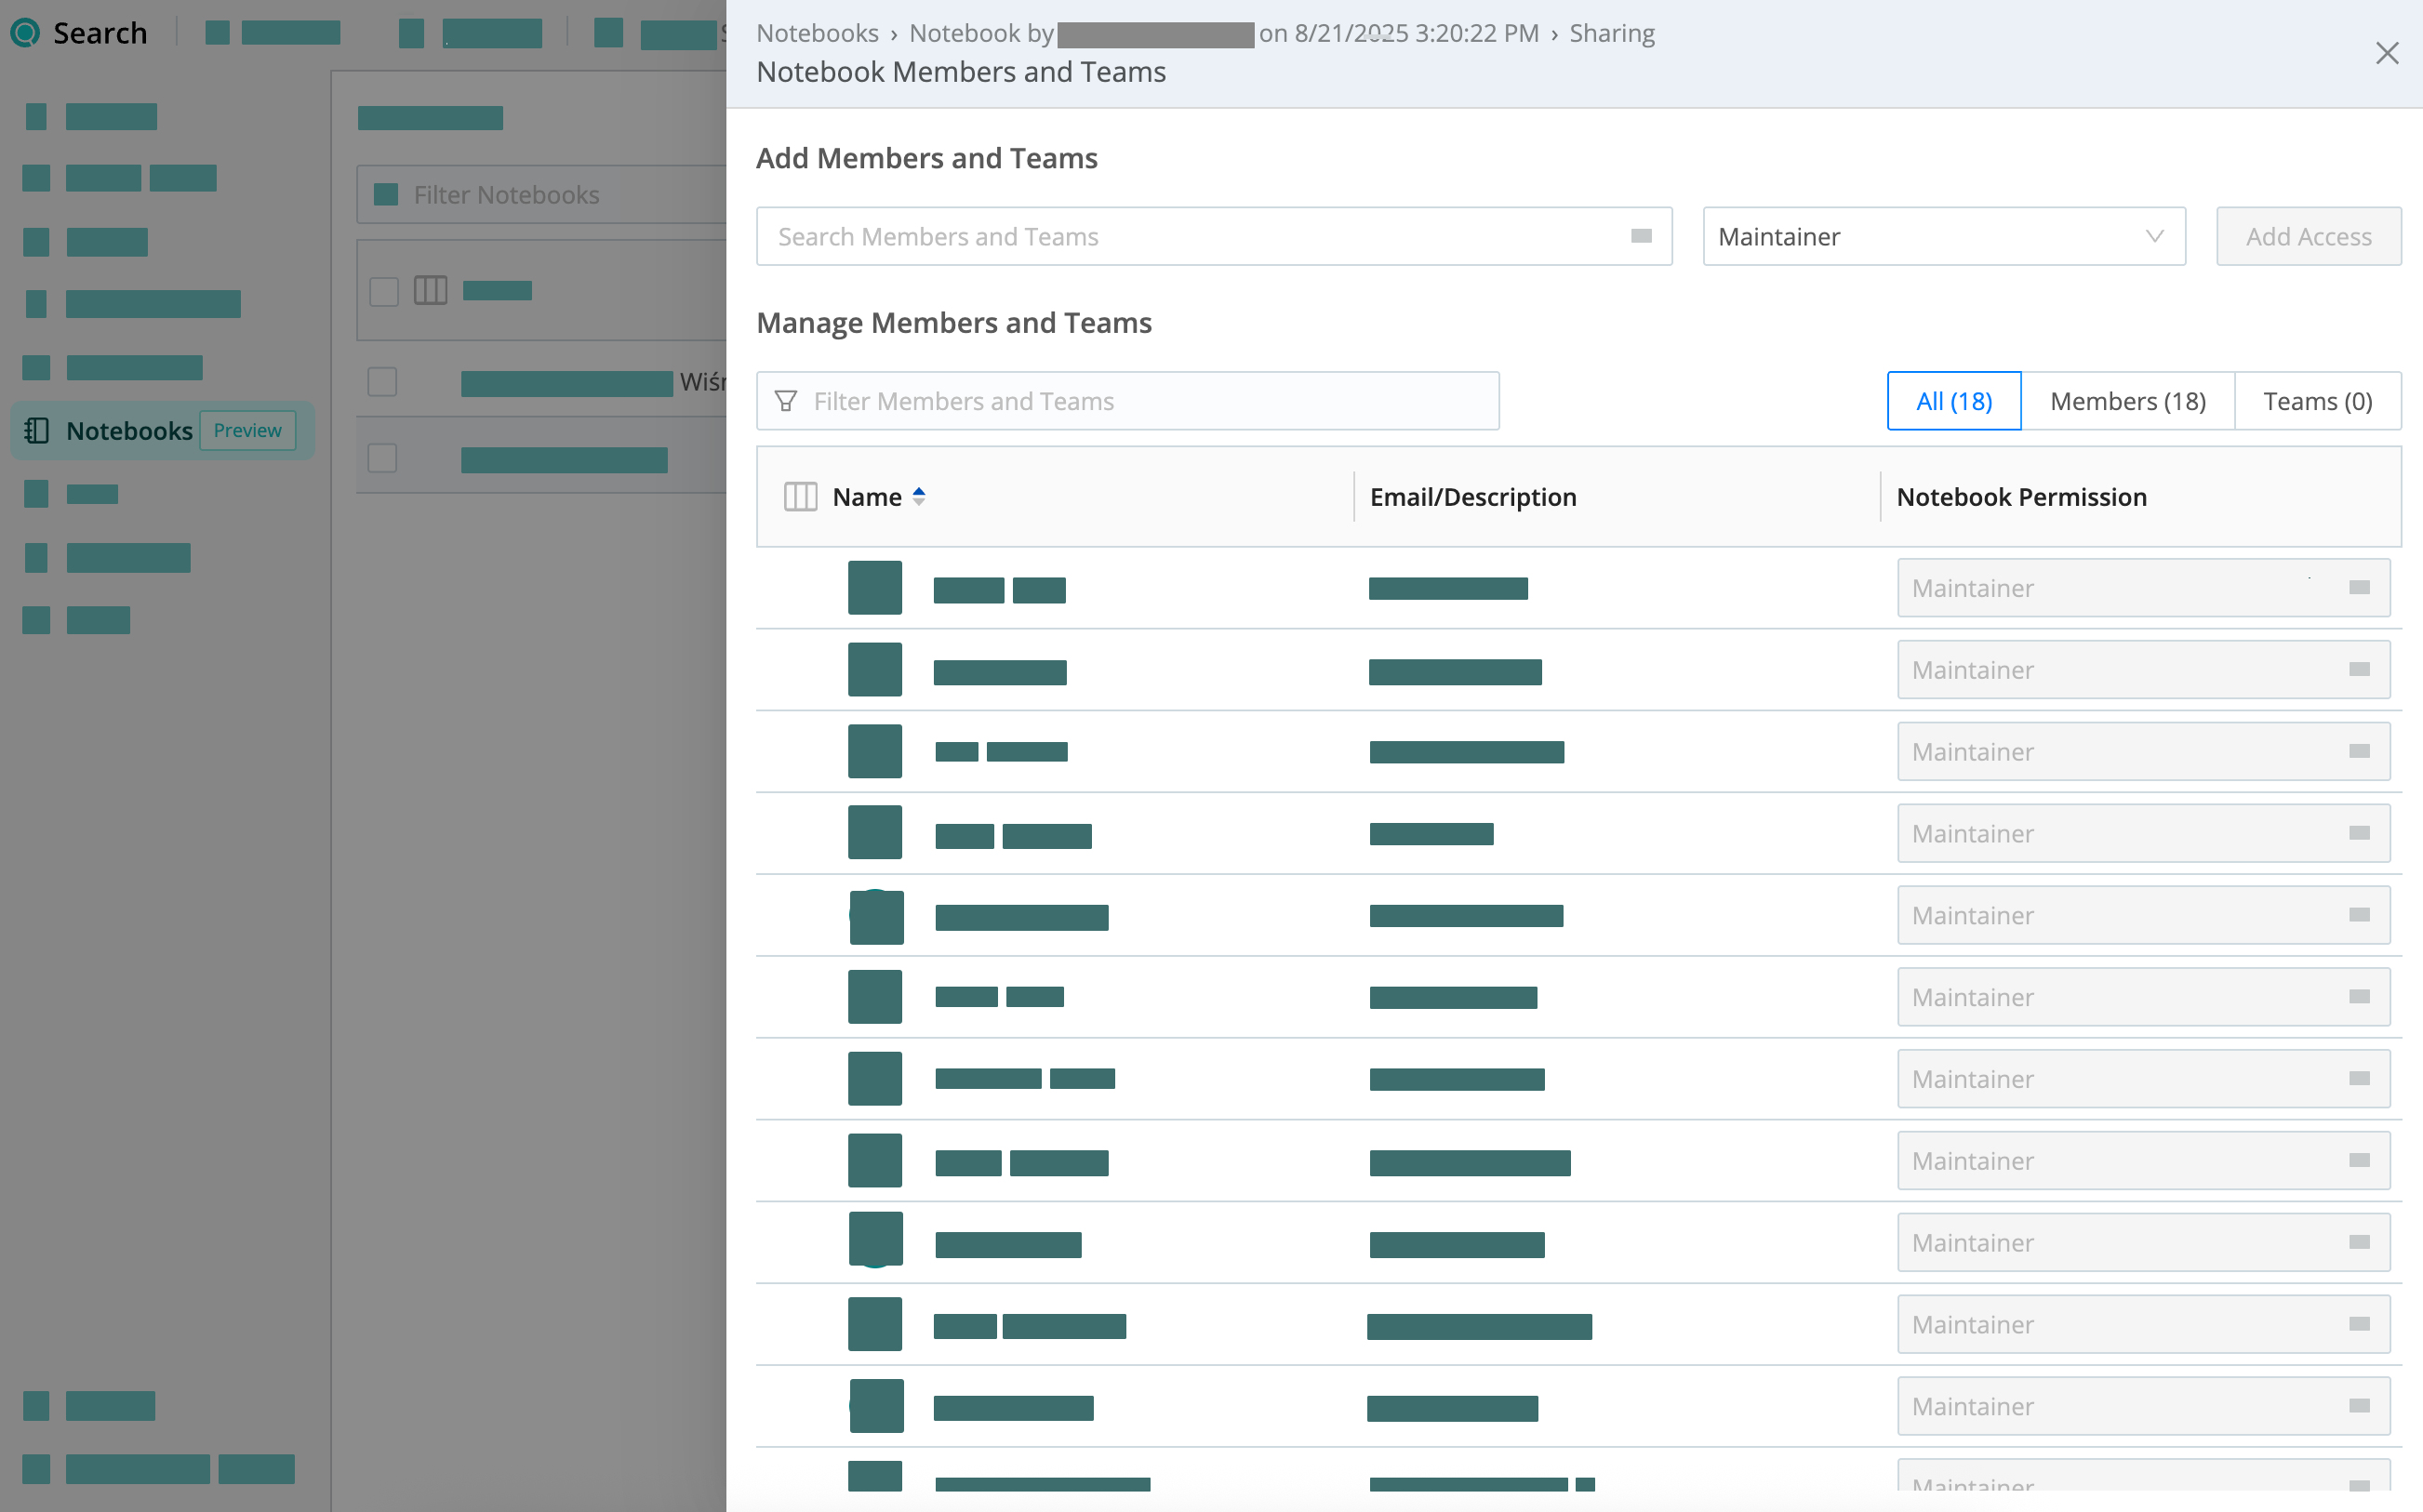
Task: Open the Maintainer role dropdown for adding access
Action: pos(1943,236)
